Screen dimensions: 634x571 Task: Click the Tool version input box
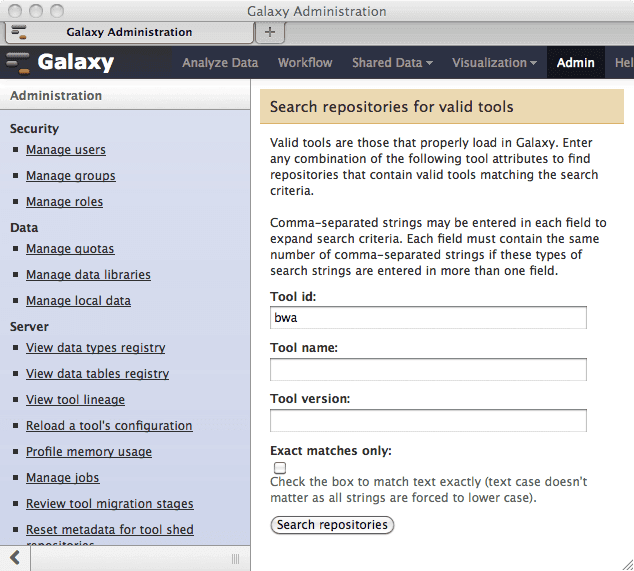[428, 420]
